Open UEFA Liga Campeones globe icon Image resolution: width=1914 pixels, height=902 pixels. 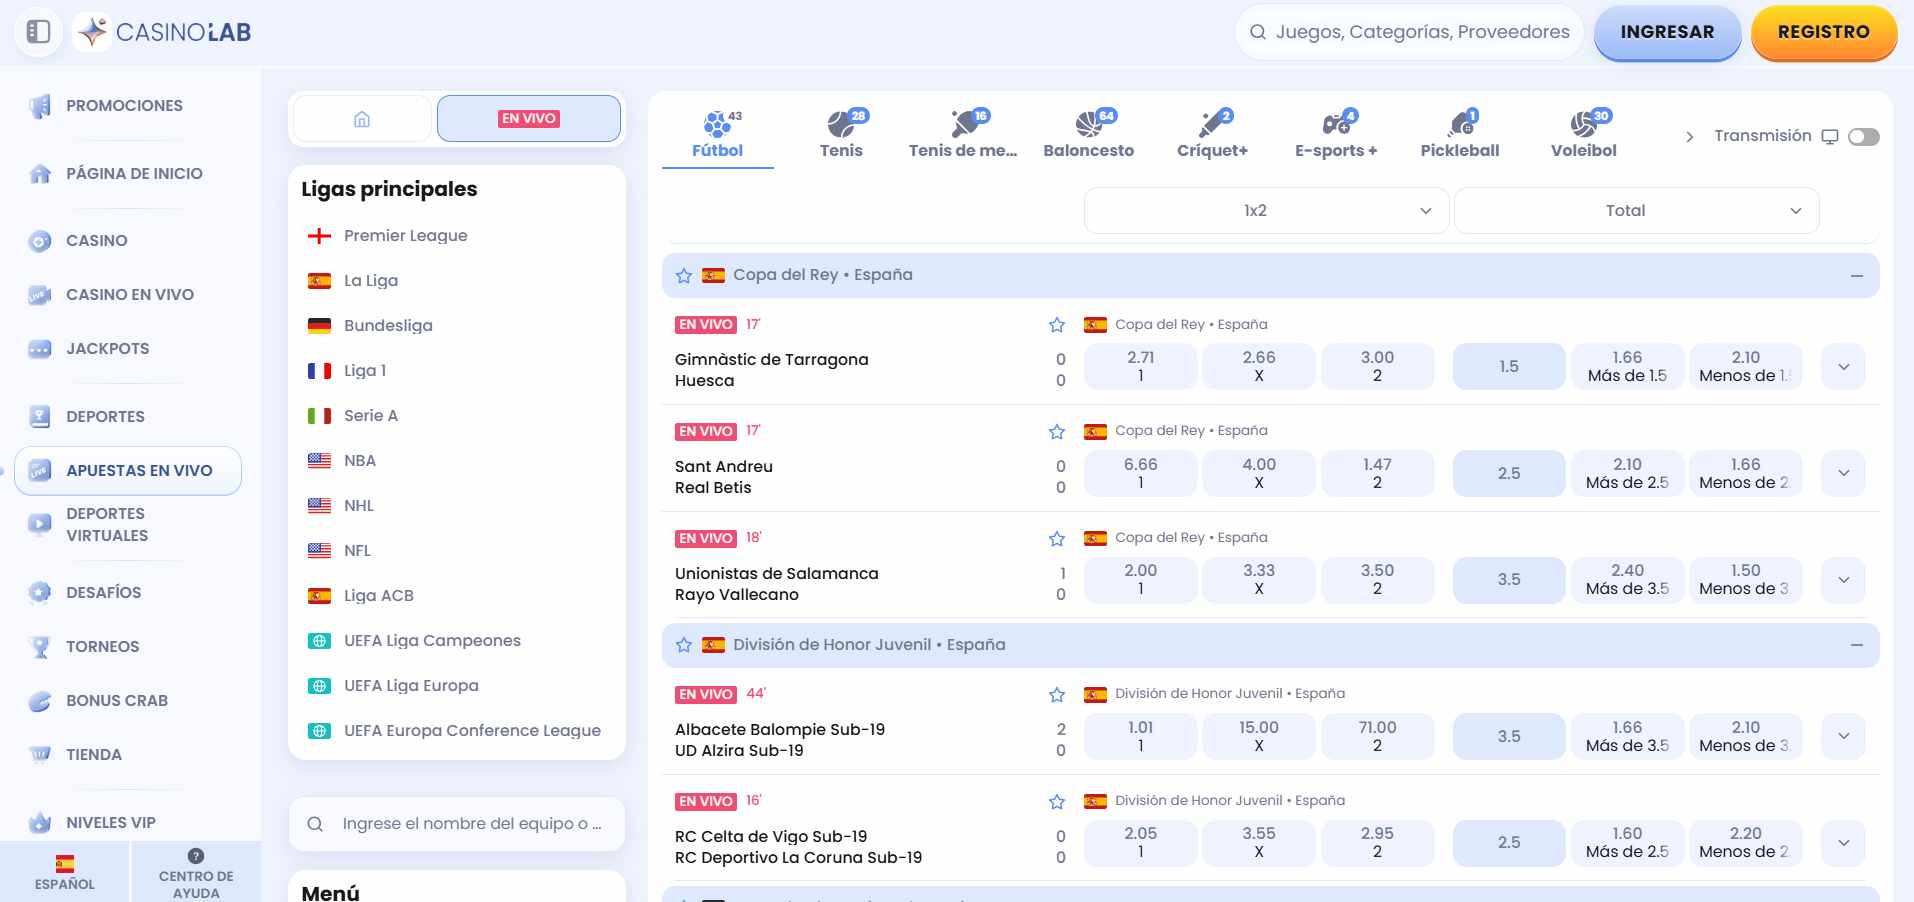click(x=319, y=641)
